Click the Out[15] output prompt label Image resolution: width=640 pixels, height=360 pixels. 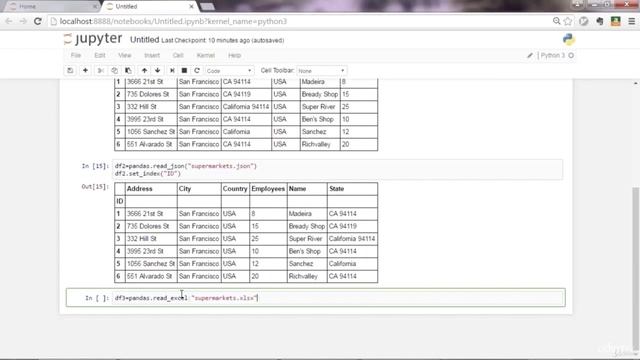coord(95,187)
